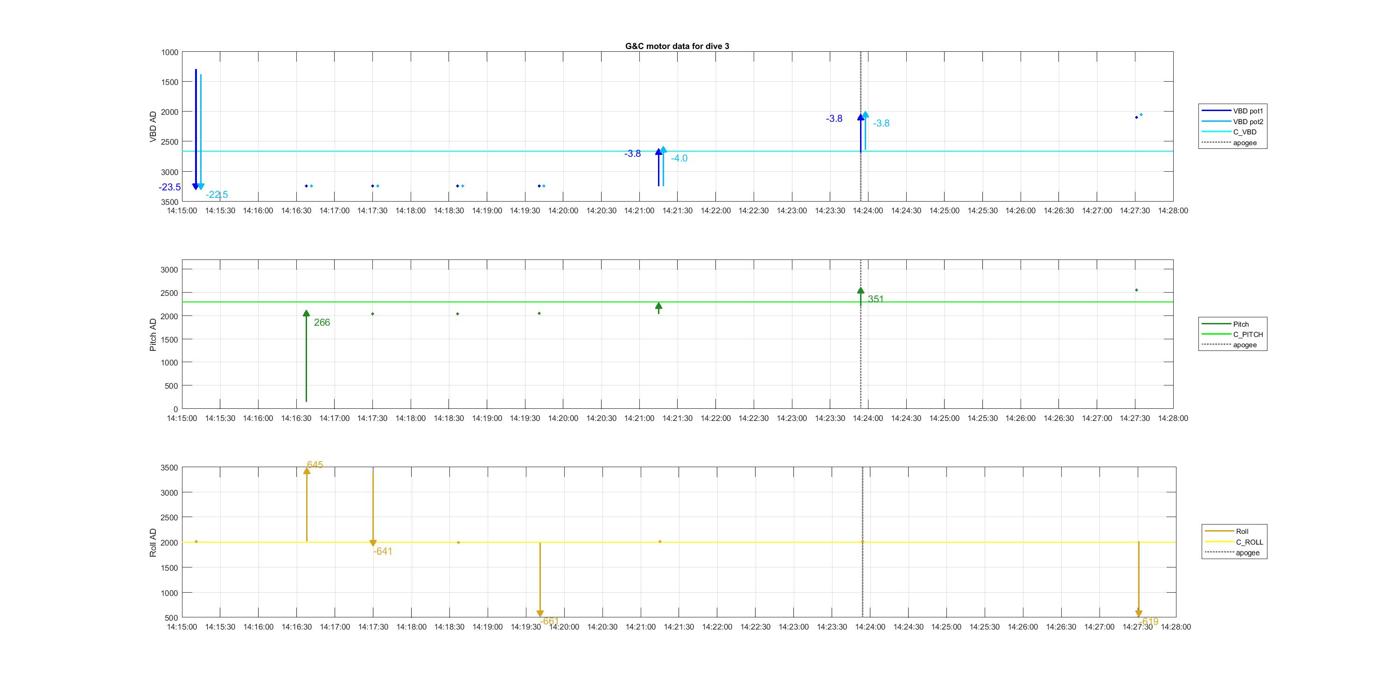Click the 3000 y-tick on Pitch AD axis
The image size is (1400, 693).
169,270
